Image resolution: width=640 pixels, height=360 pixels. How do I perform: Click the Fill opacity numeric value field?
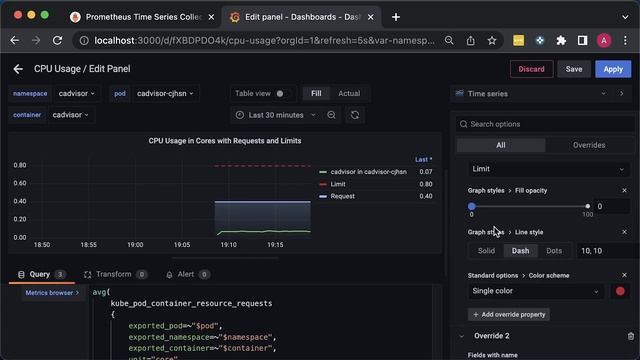[x=612, y=206]
